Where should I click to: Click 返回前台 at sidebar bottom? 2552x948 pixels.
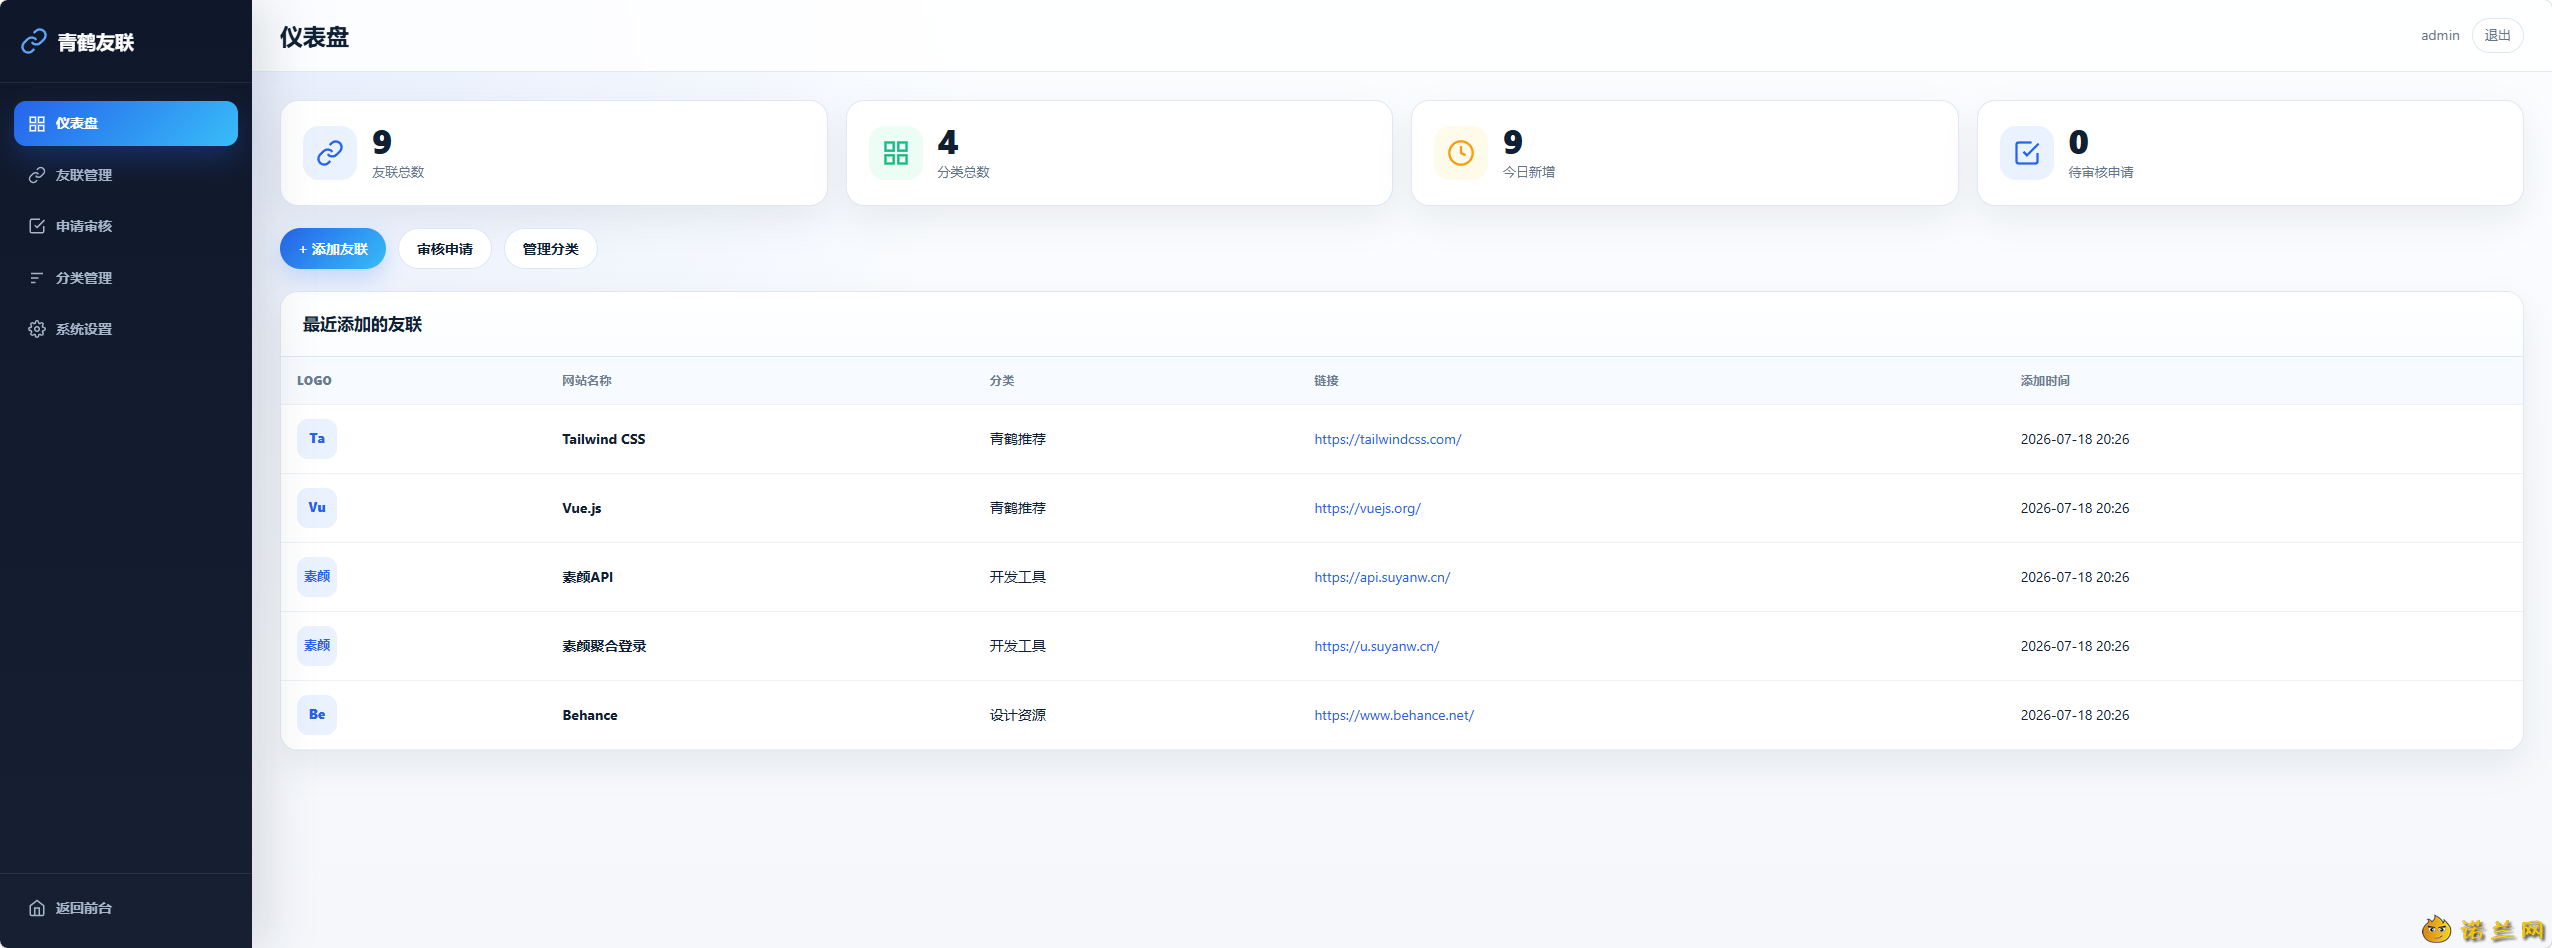tap(126, 908)
